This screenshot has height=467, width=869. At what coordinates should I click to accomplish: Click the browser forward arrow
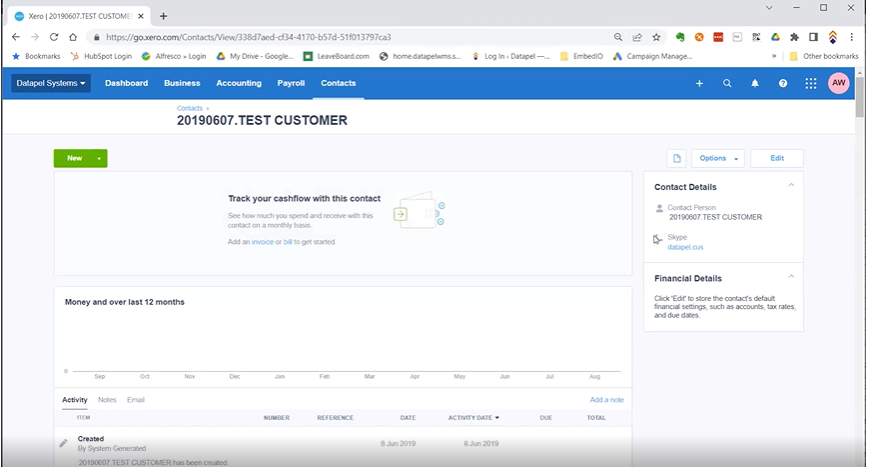pyautogui.click(x=35, y=37)
